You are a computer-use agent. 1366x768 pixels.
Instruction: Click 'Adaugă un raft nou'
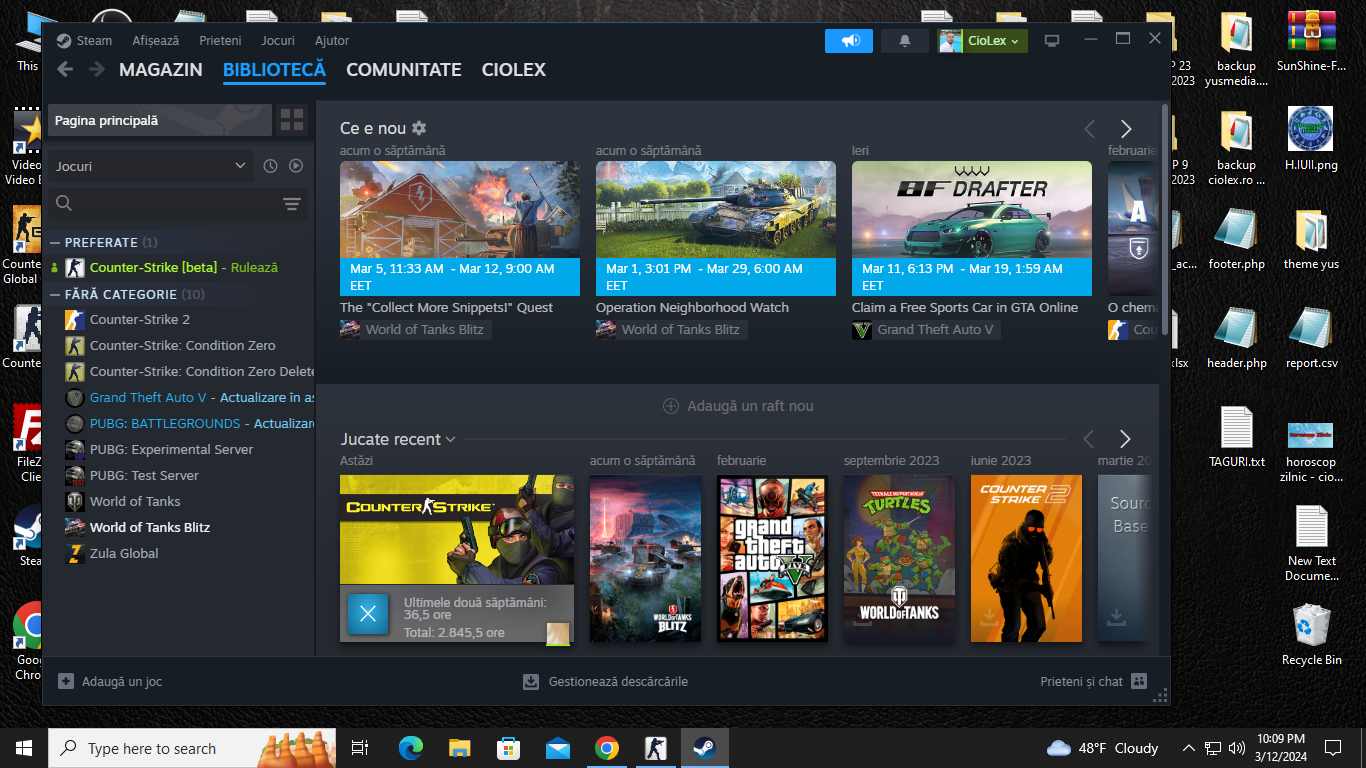point(738,406)
